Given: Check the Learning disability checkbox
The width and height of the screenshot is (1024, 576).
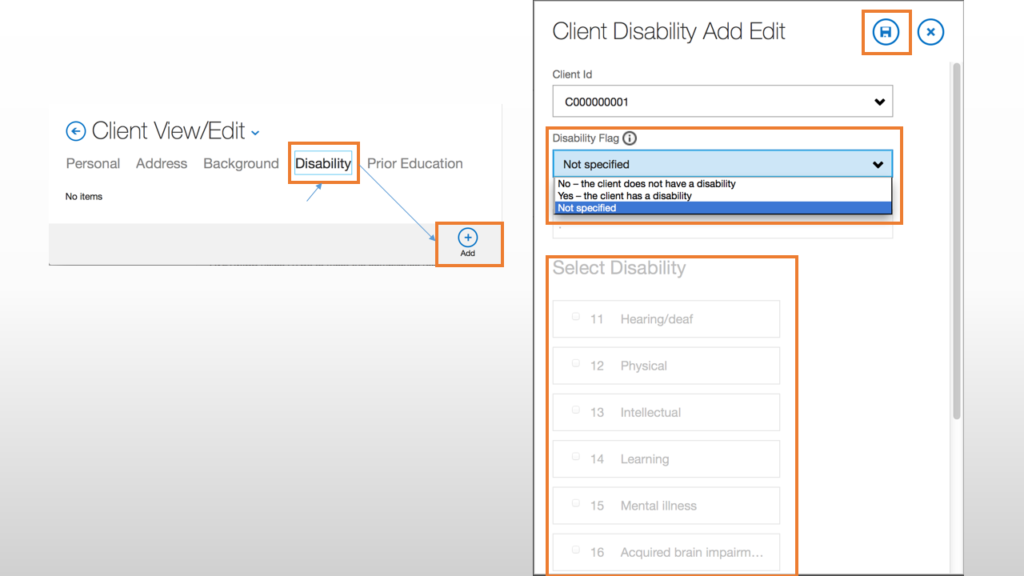Looking at the screenshot, I should tap(575, 457).
